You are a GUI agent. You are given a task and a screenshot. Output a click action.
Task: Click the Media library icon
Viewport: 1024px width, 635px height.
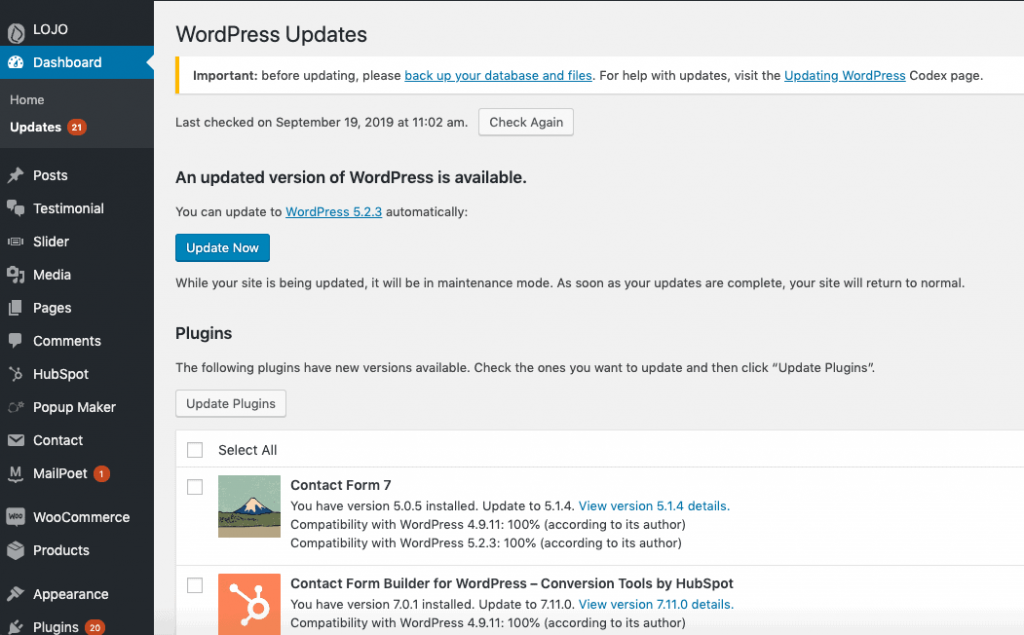pos(15,275)
